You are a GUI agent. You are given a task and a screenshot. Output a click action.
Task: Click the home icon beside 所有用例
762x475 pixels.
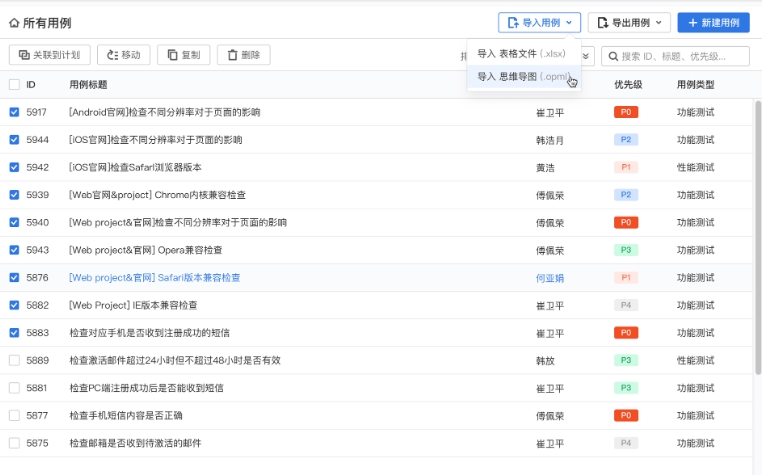tap(14, 23)
